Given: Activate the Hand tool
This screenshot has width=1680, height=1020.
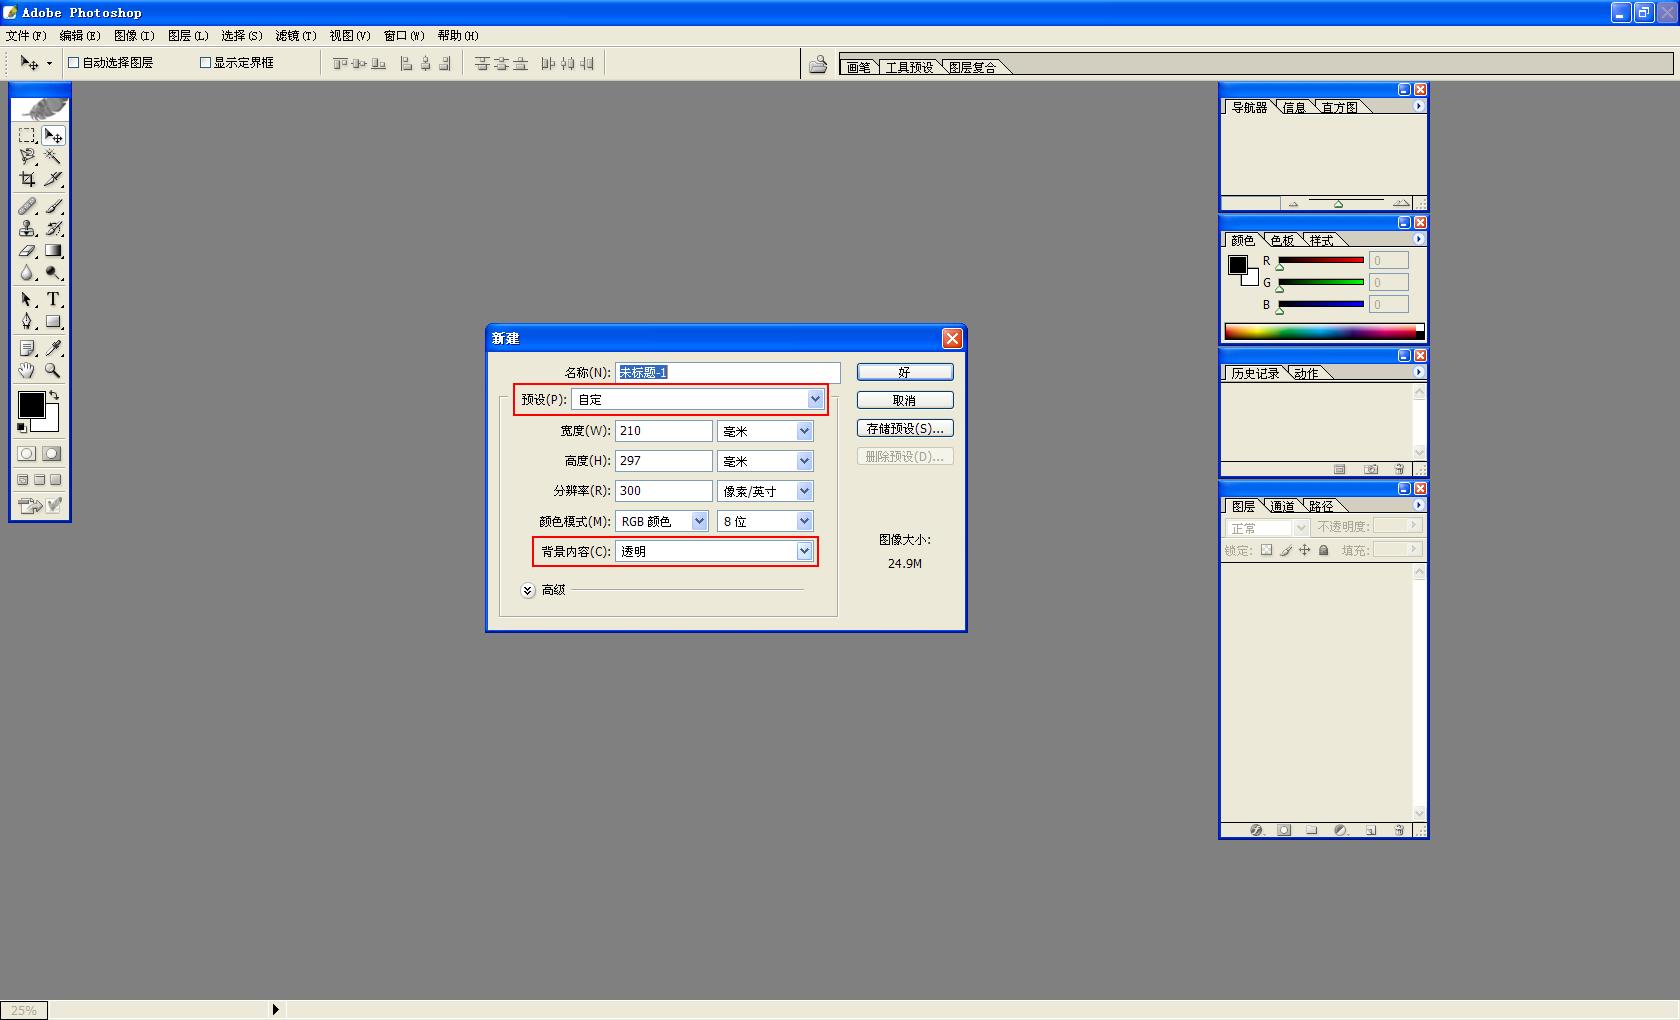Looking at the screenshot, I should [x=27, y=370].
